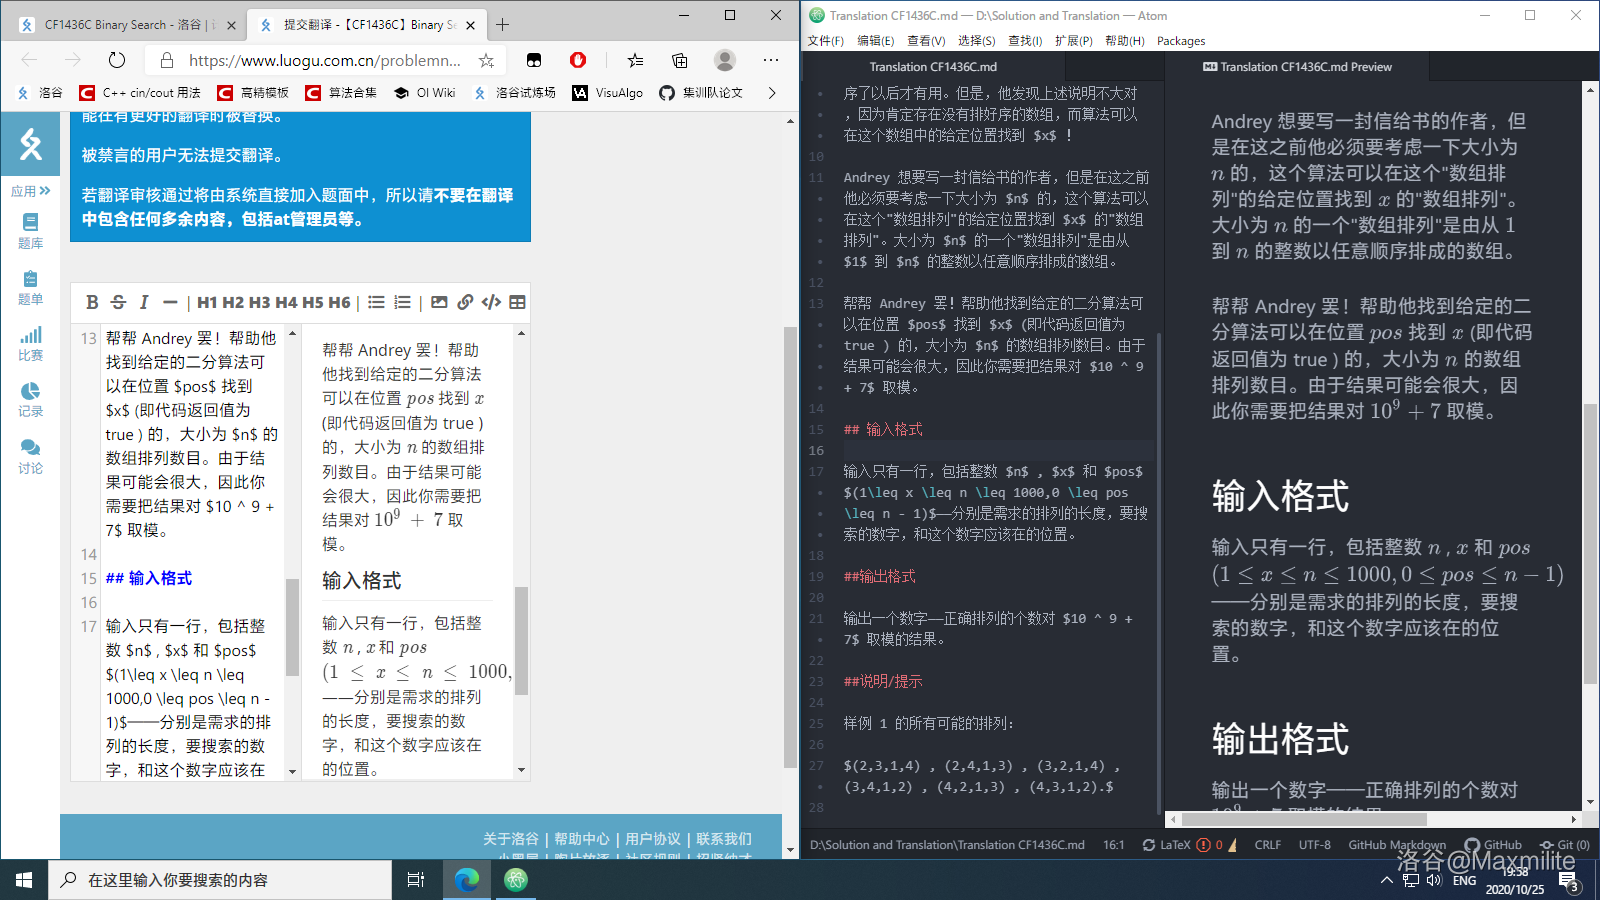Insert table in Luogu editor toolbar

pyautogui.click(x=517, y=302)
